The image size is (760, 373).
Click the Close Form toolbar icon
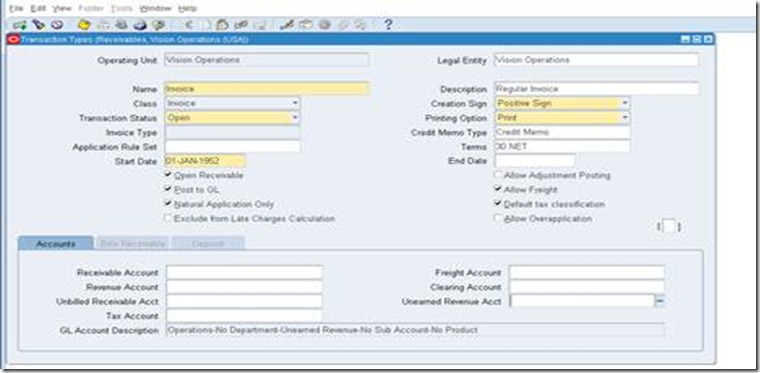(x=158, y=24)
